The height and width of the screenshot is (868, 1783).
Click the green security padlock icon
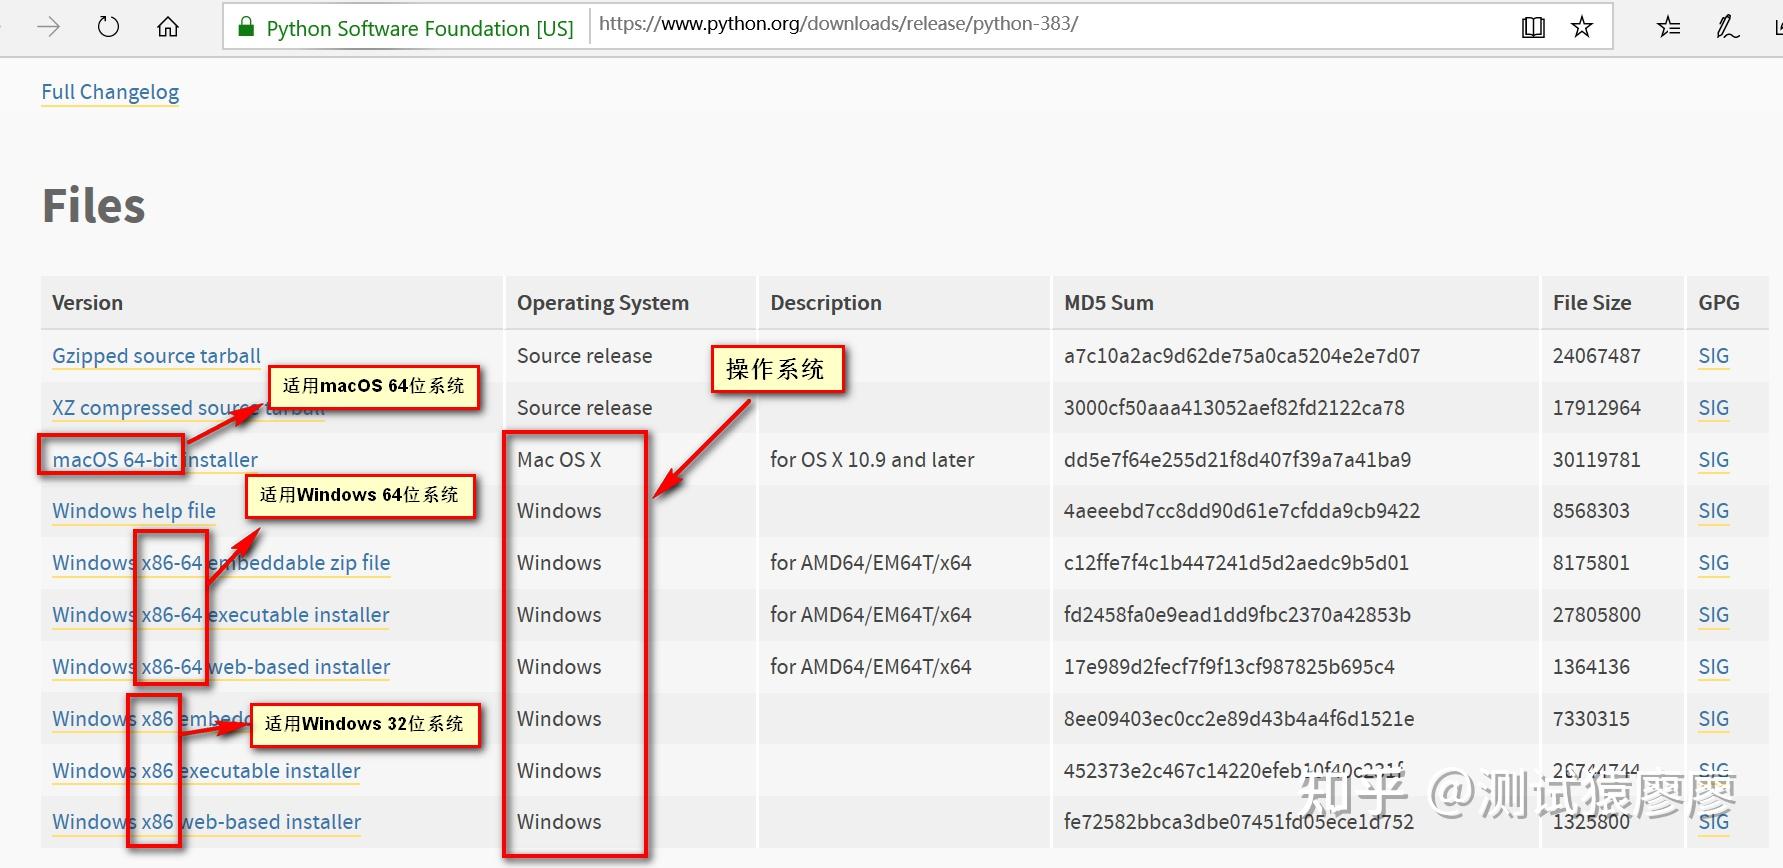click(x=246, y=27)
